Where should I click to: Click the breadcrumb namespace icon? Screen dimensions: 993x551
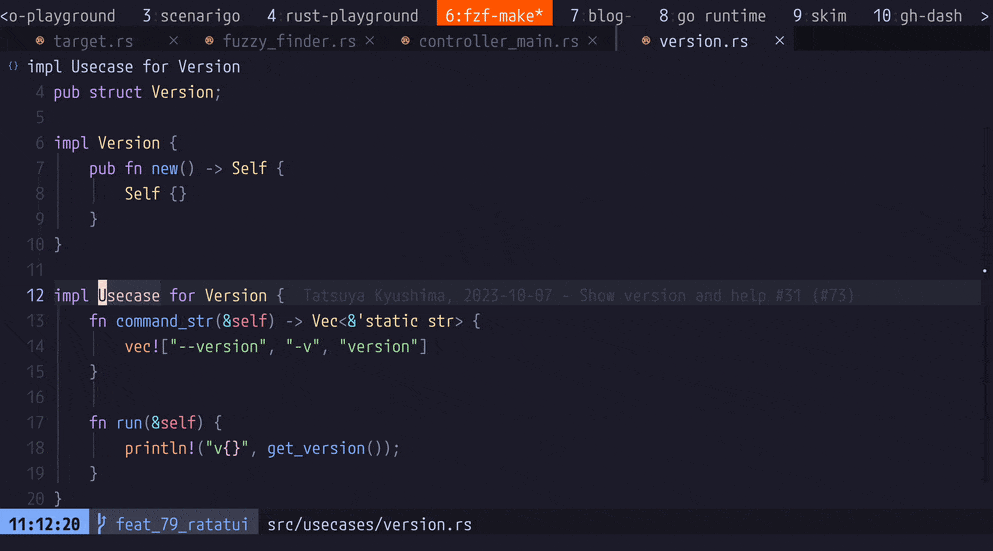13,66
